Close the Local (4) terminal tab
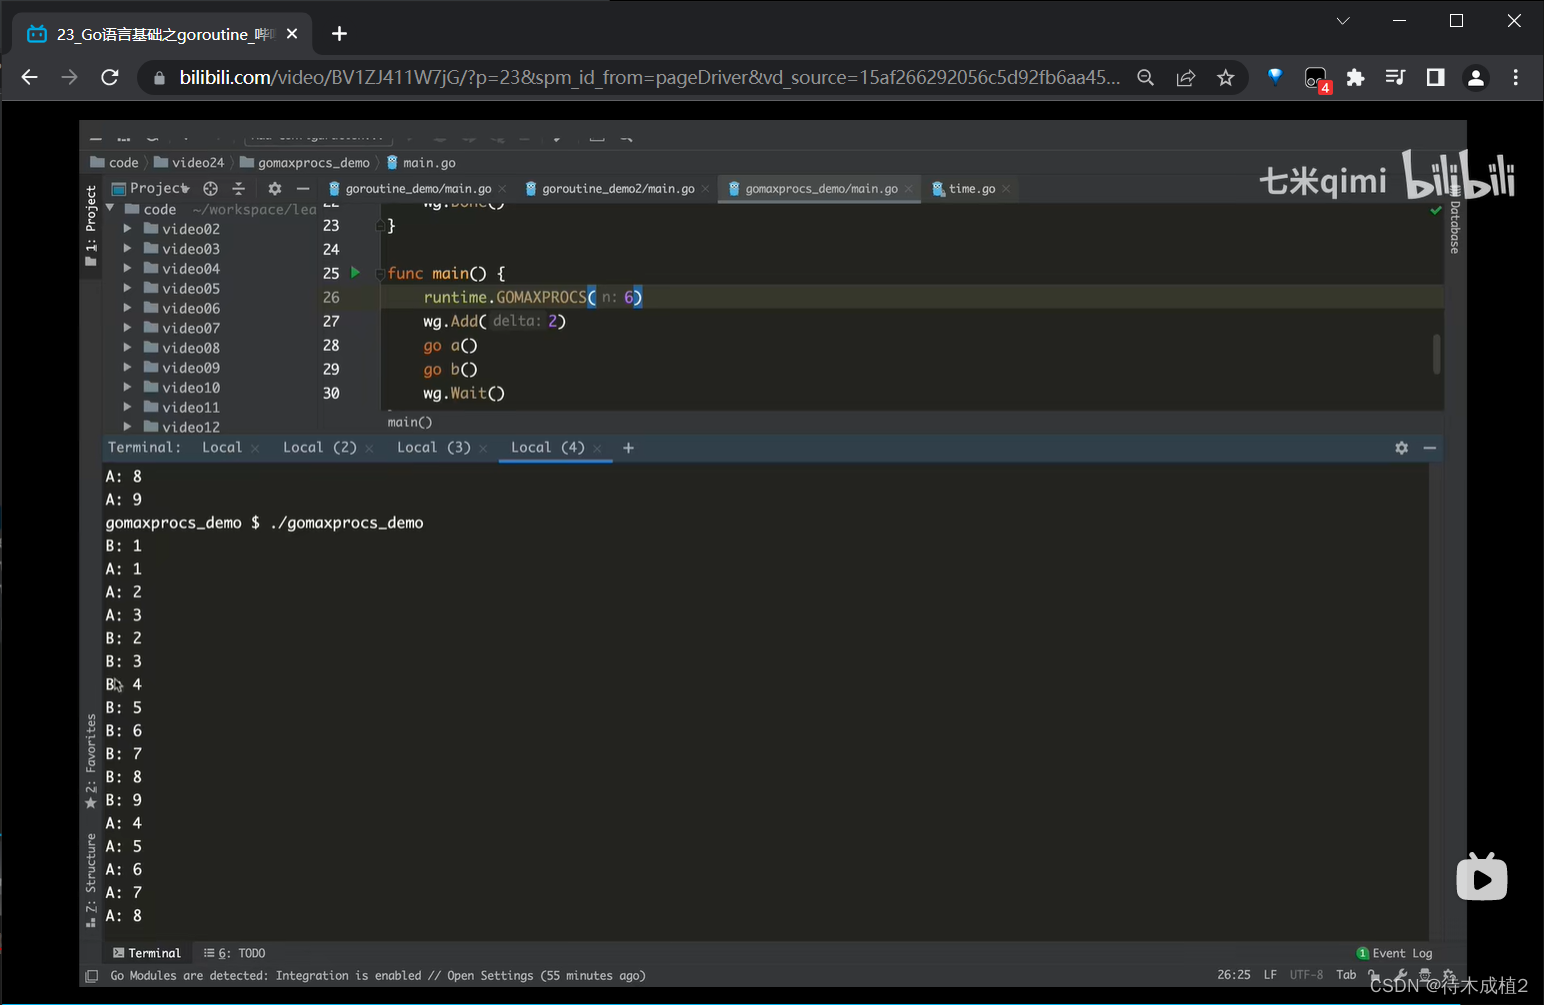 pyautogui.click(x=598, y=449)
